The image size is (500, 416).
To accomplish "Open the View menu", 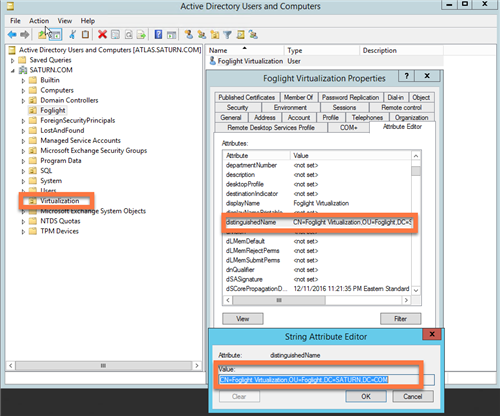I will [65, 21].
